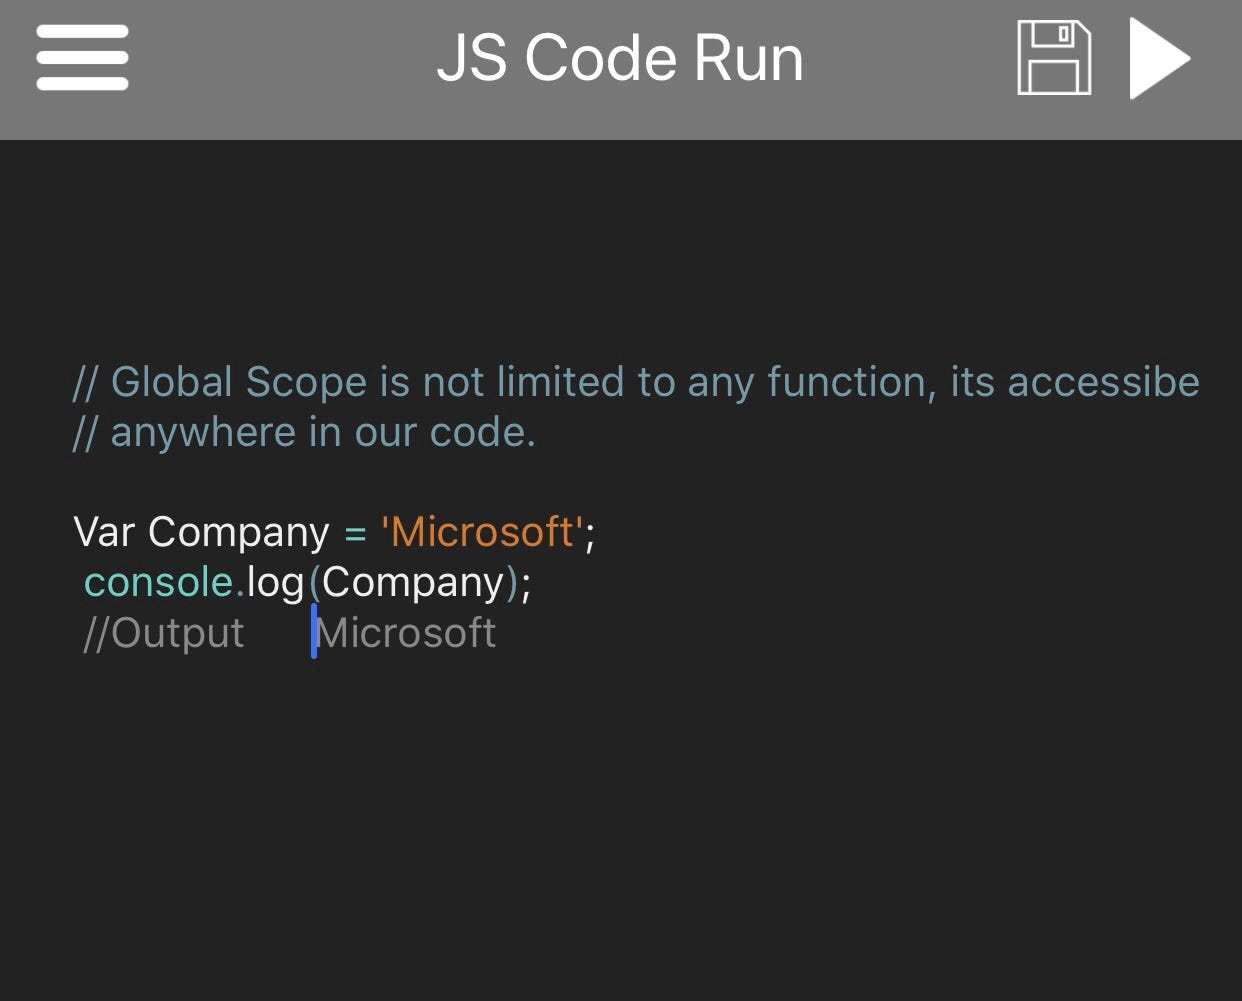Select the 'Microsoft' string literal
Viewport: 1242px width, 1001px height.
pos(482,532)
